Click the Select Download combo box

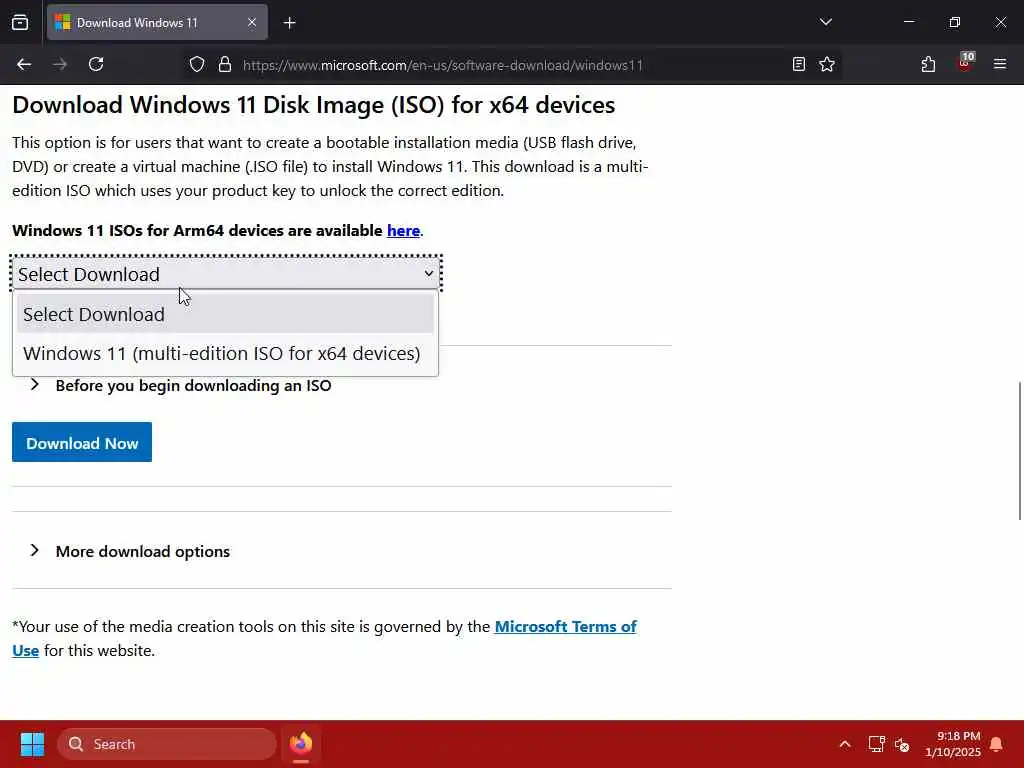(226, 274)
